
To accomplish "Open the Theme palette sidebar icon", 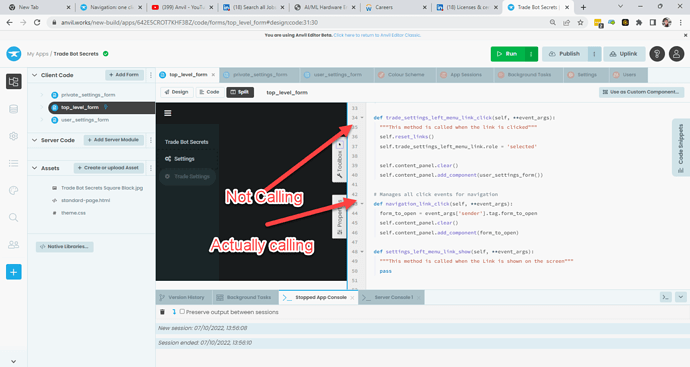I will tap(14, 190).
